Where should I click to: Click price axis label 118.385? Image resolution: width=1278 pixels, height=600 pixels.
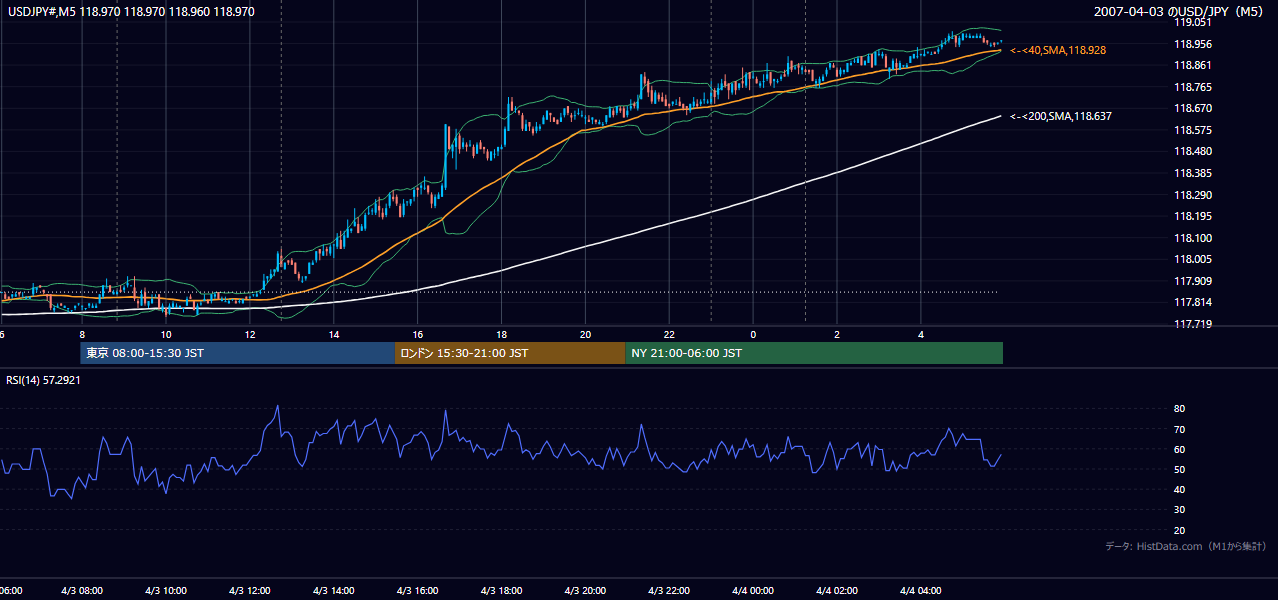pos(1193,173)
